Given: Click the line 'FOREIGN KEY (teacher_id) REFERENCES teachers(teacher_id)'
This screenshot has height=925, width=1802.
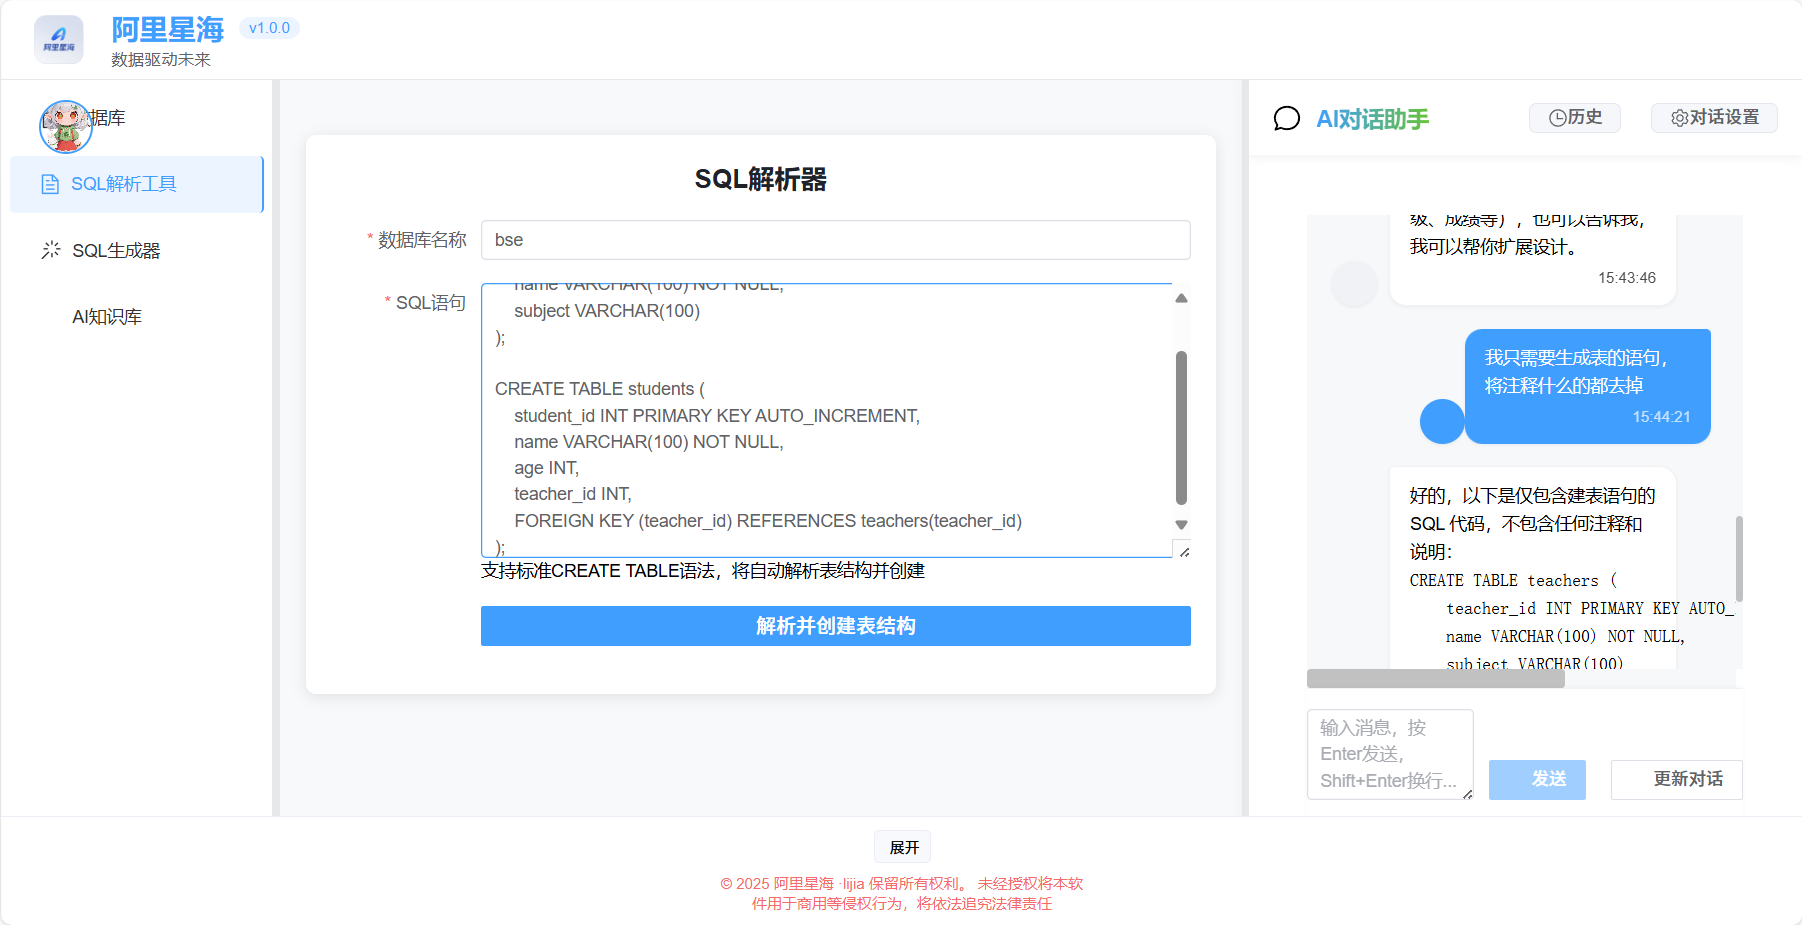Looking at the screenshot, I should pyautogui.click(x=768, y=521).
